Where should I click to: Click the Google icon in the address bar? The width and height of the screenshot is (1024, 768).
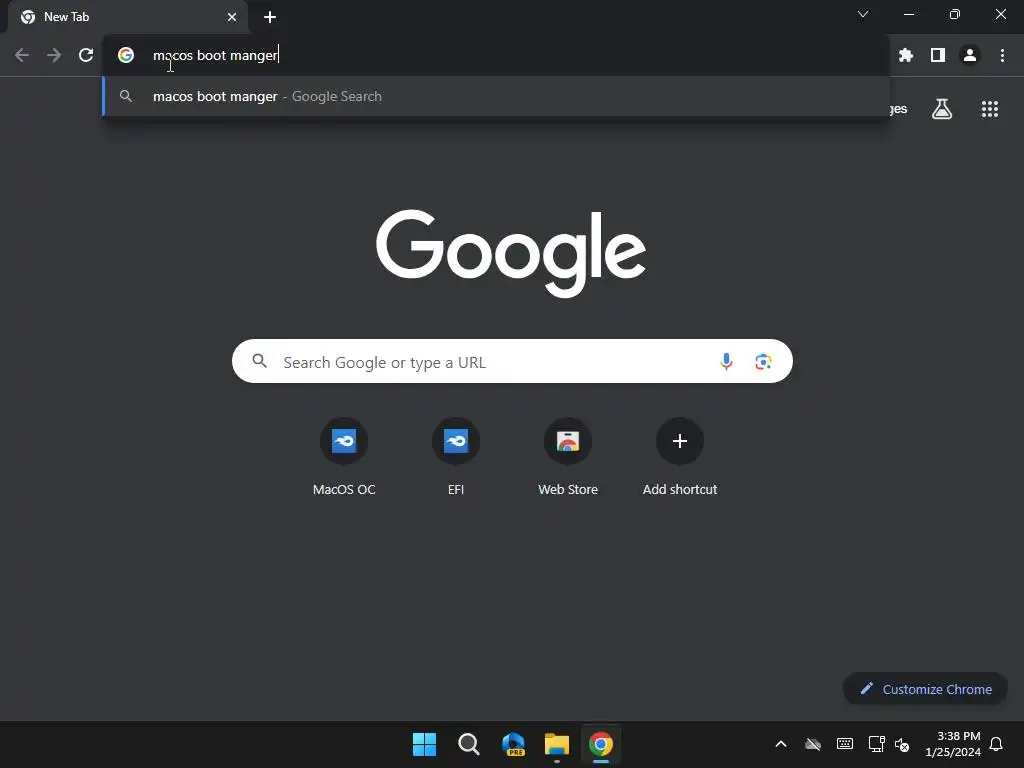click(126, 56)
